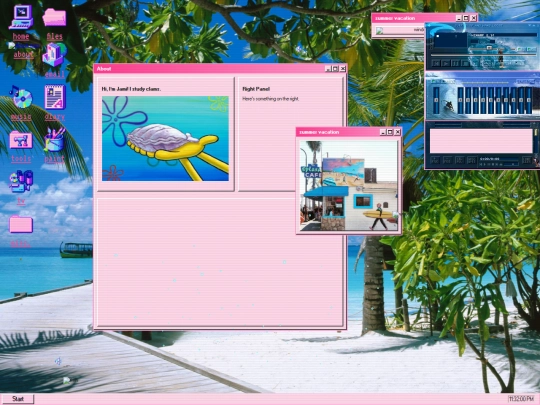The width and height of the screenshot is (540, 405).
Task: Toggle the equalizer ON button
Action: coord(435,82)
